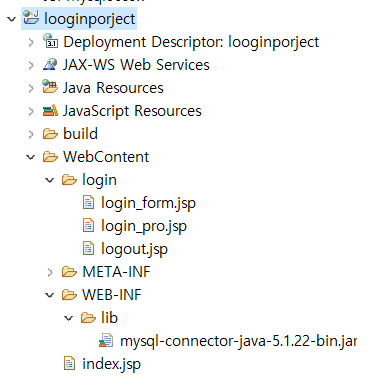Expand the META-INF folder
The width and height of the screenshot is (368, 377).
pos(50,272)
